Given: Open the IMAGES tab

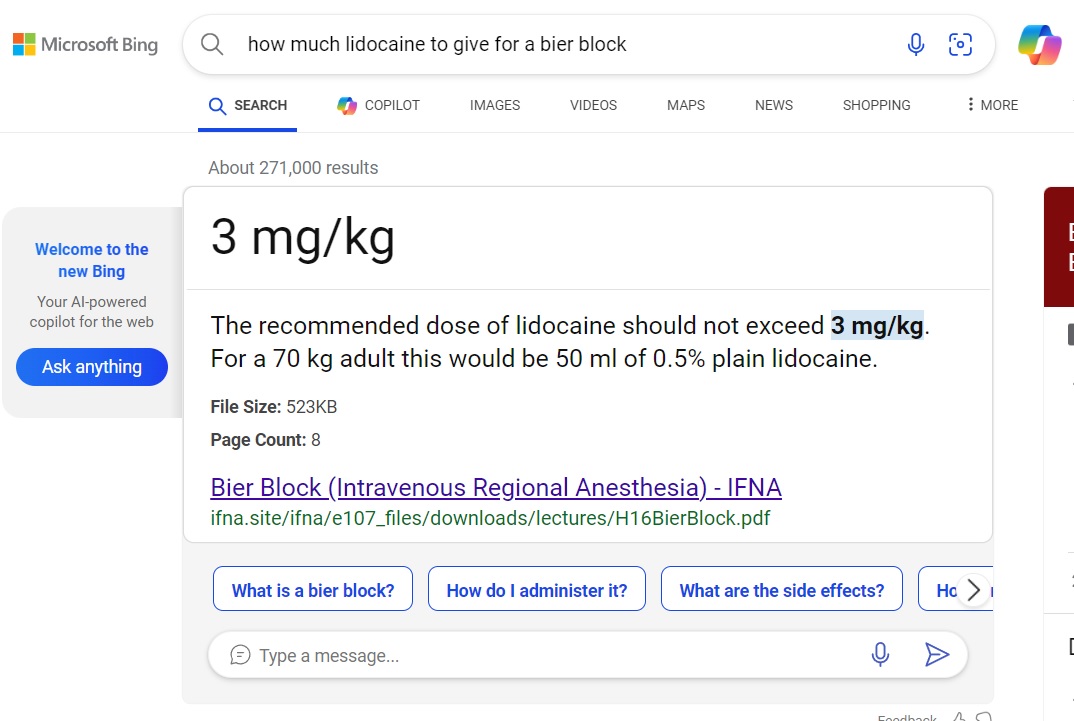Looking at the screenshot, I should pos(495,105).
